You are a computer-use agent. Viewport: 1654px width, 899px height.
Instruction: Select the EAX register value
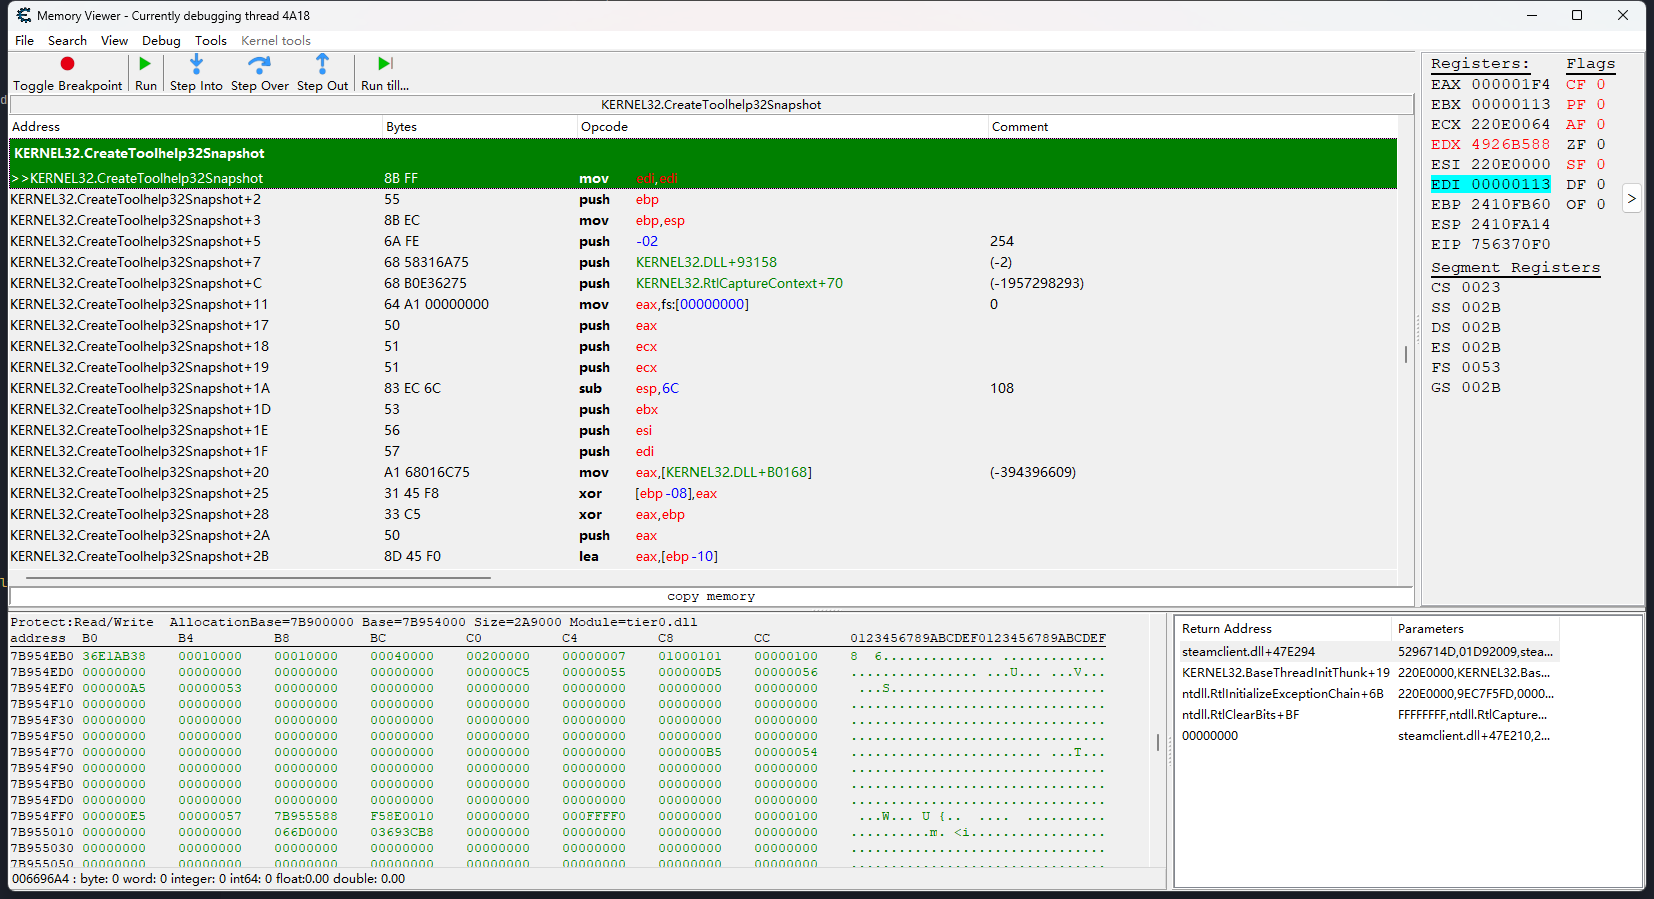point(1510,85)
